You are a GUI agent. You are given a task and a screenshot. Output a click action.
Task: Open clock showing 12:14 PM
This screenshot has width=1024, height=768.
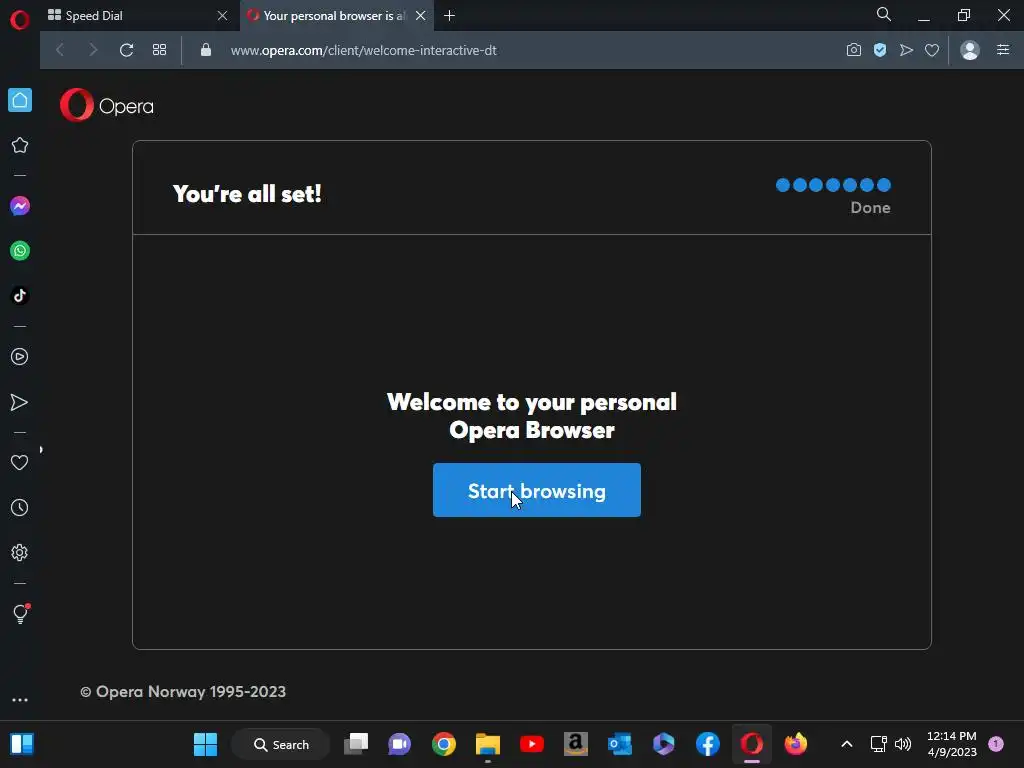point(952,744)
